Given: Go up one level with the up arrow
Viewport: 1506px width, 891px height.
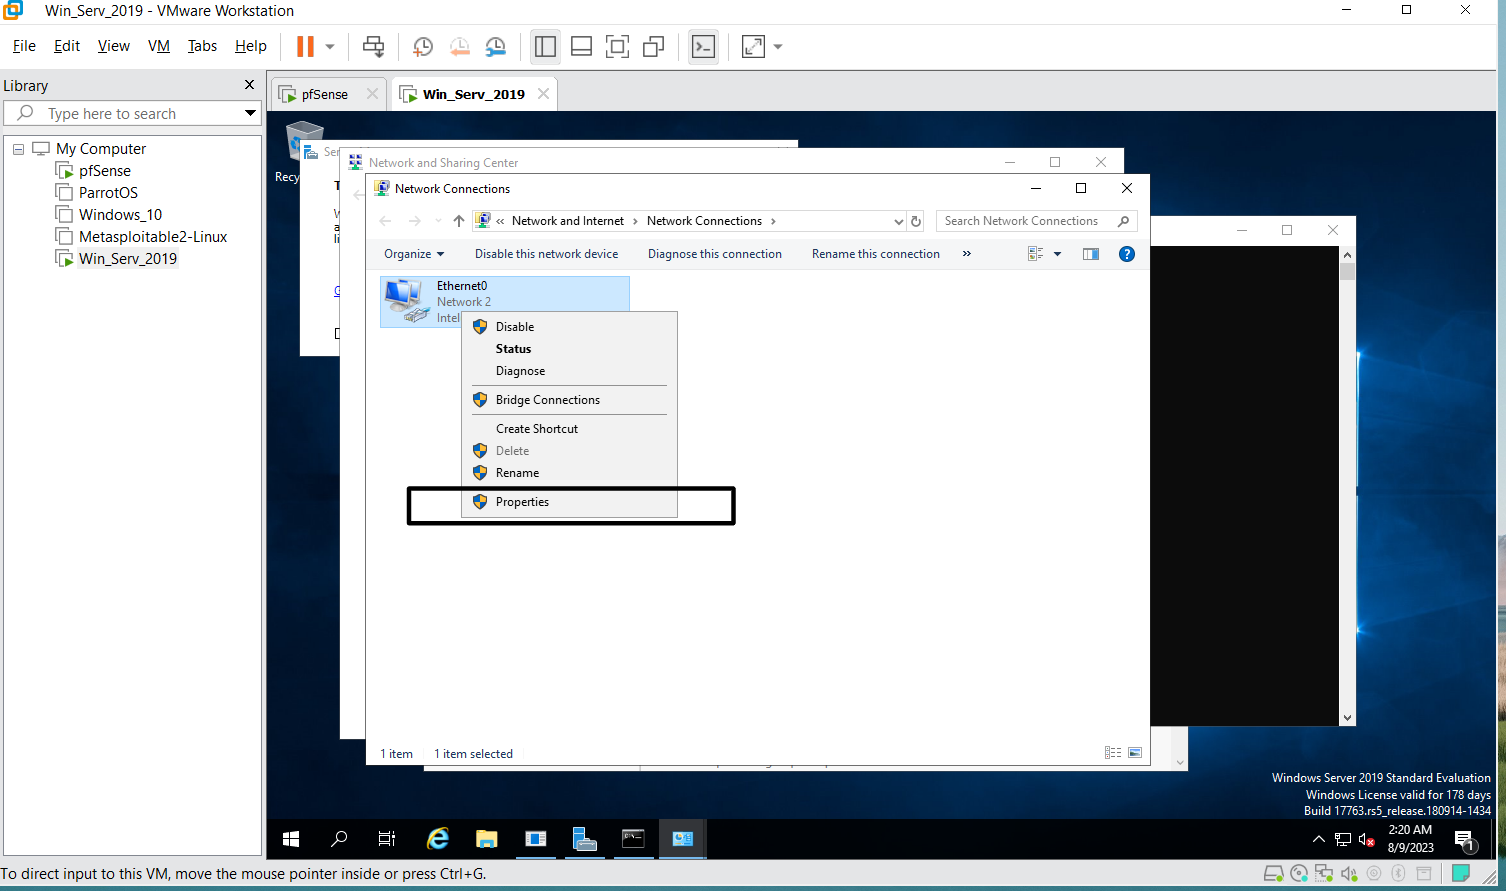Looking at the screenshot, I should pyautogui.click(x=459, y=221).
